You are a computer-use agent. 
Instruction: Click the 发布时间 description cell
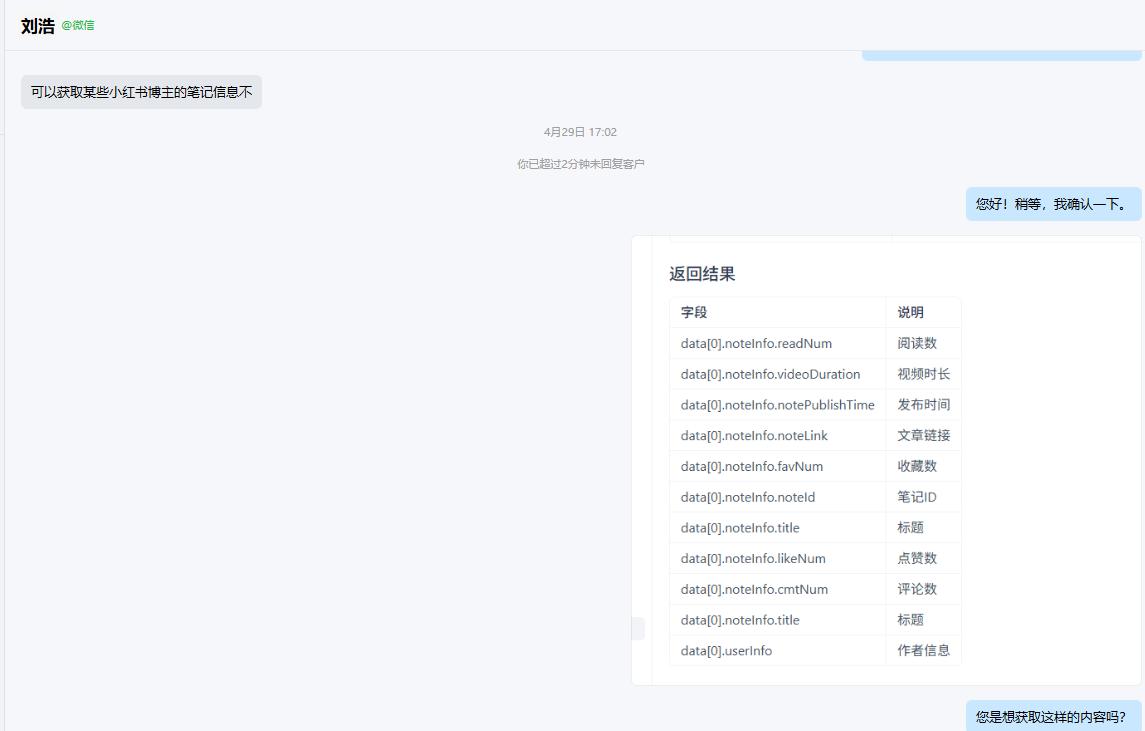tap(923, 405)
